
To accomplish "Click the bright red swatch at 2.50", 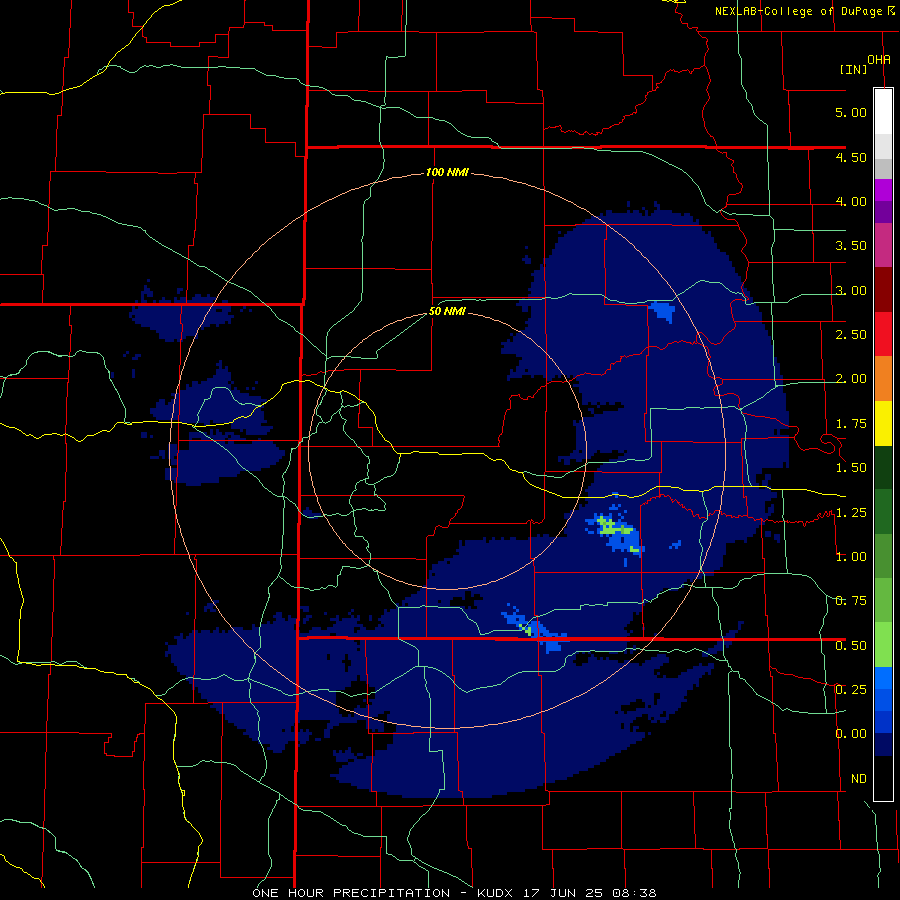I will point(883,334).
